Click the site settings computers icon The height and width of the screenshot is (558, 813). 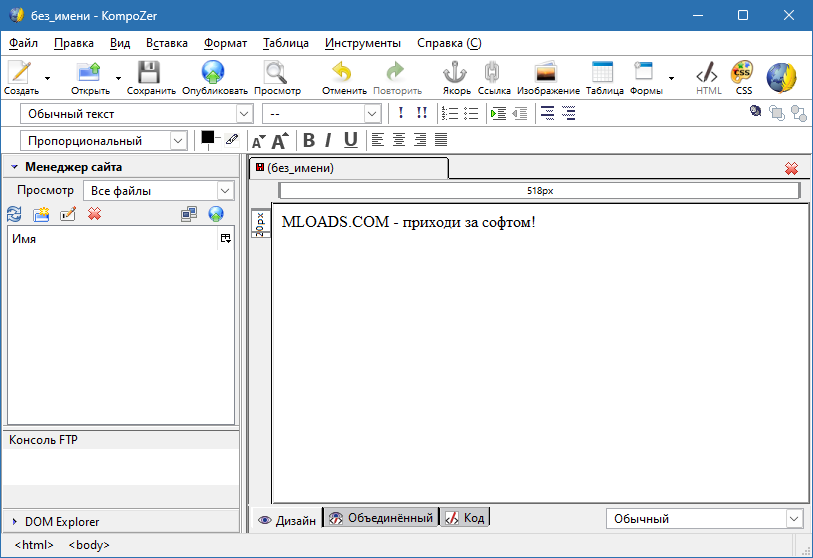pos(189,214)
